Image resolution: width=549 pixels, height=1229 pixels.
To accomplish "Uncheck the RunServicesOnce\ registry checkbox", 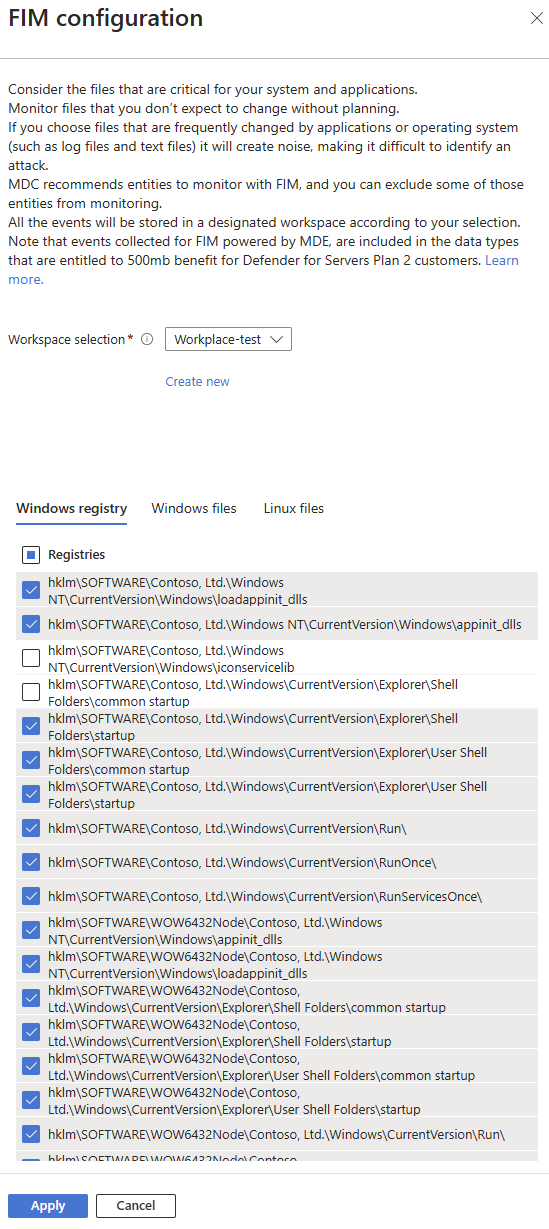I will [x=31, y=896].
